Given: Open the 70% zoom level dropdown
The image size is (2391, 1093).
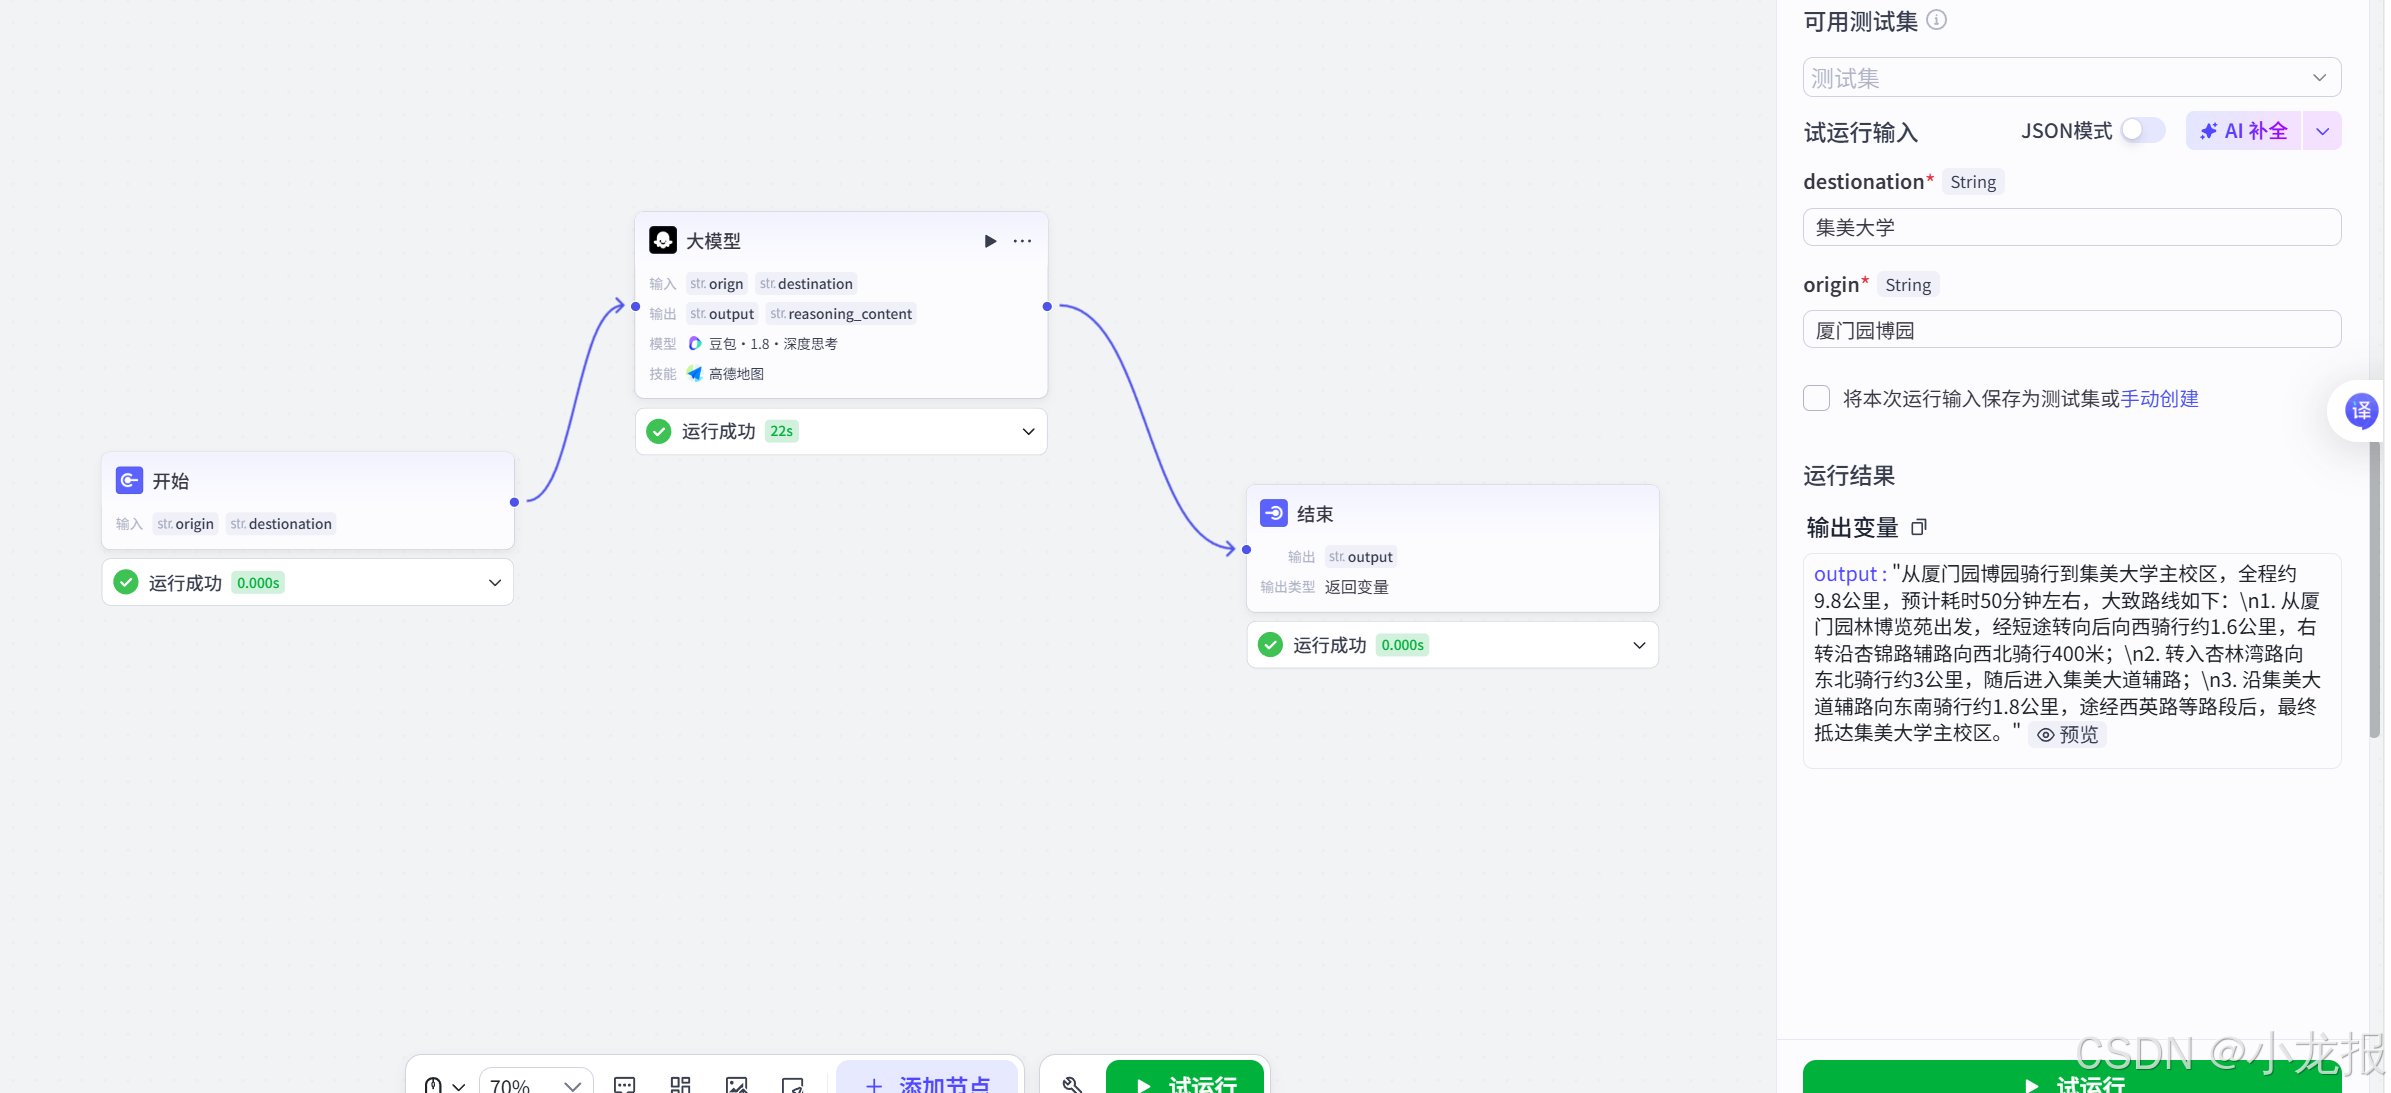Looking at the screenshot, I should tap(536, 1085).
